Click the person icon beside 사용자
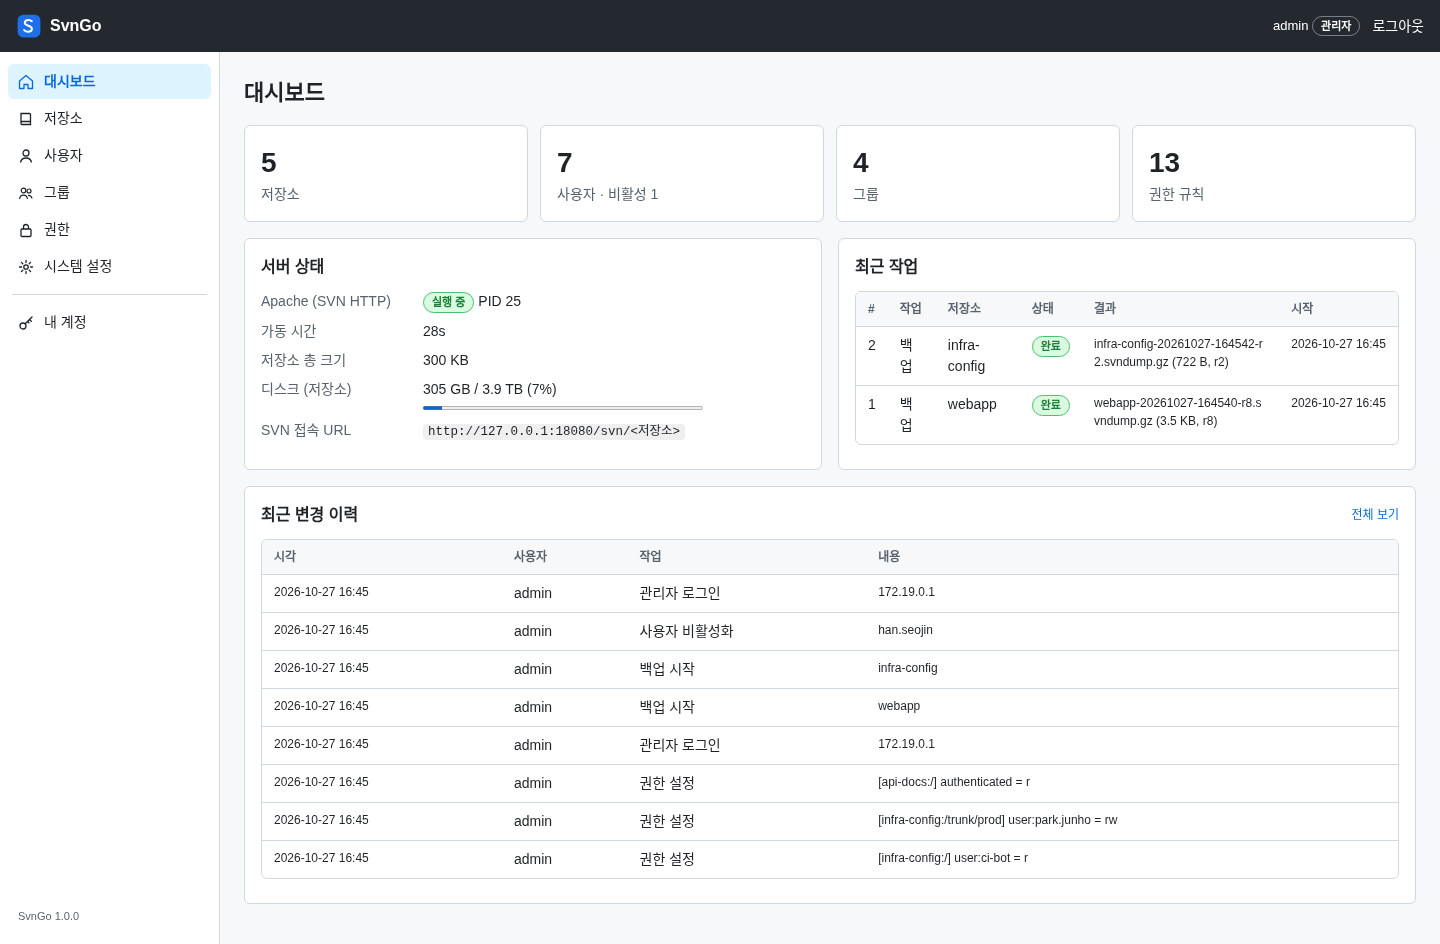 click(x=26, y=156)
